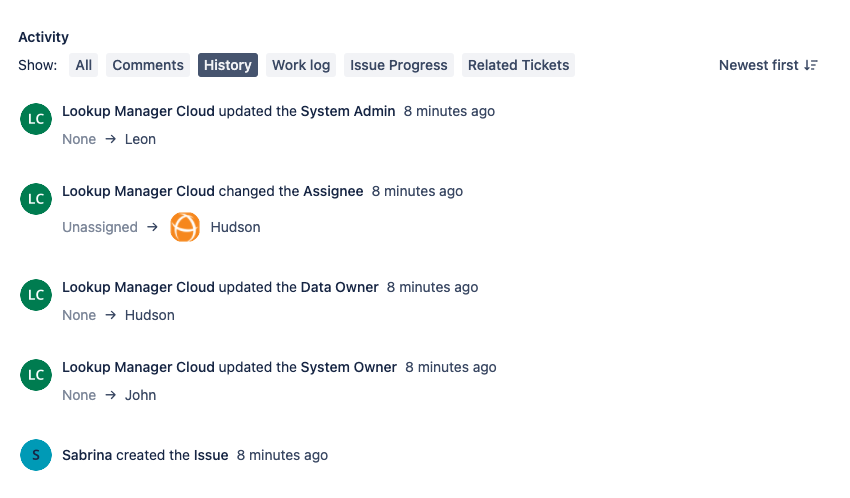The image size is (850, 498).
Task: Select the History tab
Action: pos(228,65)
